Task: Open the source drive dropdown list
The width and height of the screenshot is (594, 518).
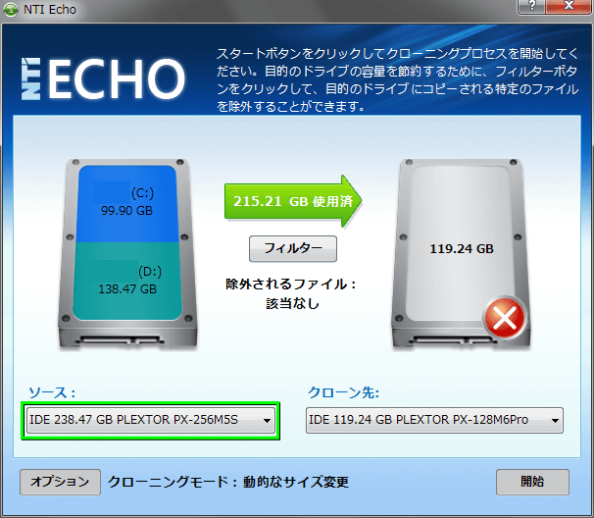Action: tap(150, 420)
